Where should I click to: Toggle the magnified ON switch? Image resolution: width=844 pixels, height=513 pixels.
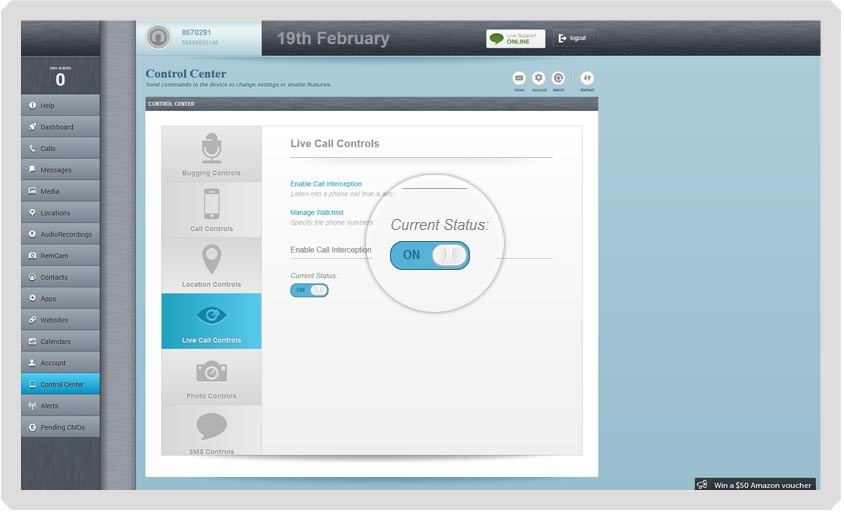pyautogui.click(x=430, y=255)
